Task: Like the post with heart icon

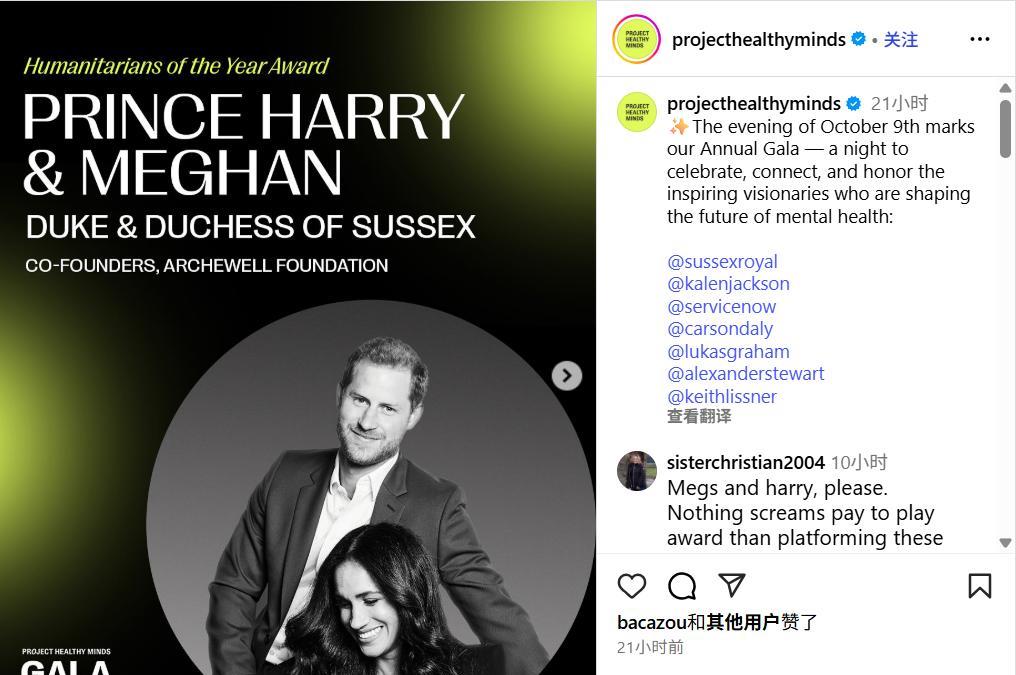Action: 632,586
